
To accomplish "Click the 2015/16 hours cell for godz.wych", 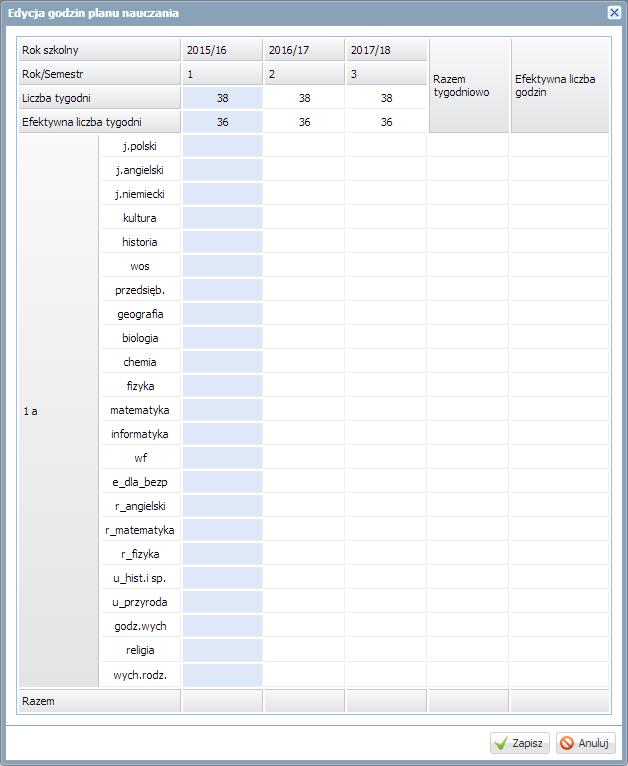I will [x=222, y=626].
